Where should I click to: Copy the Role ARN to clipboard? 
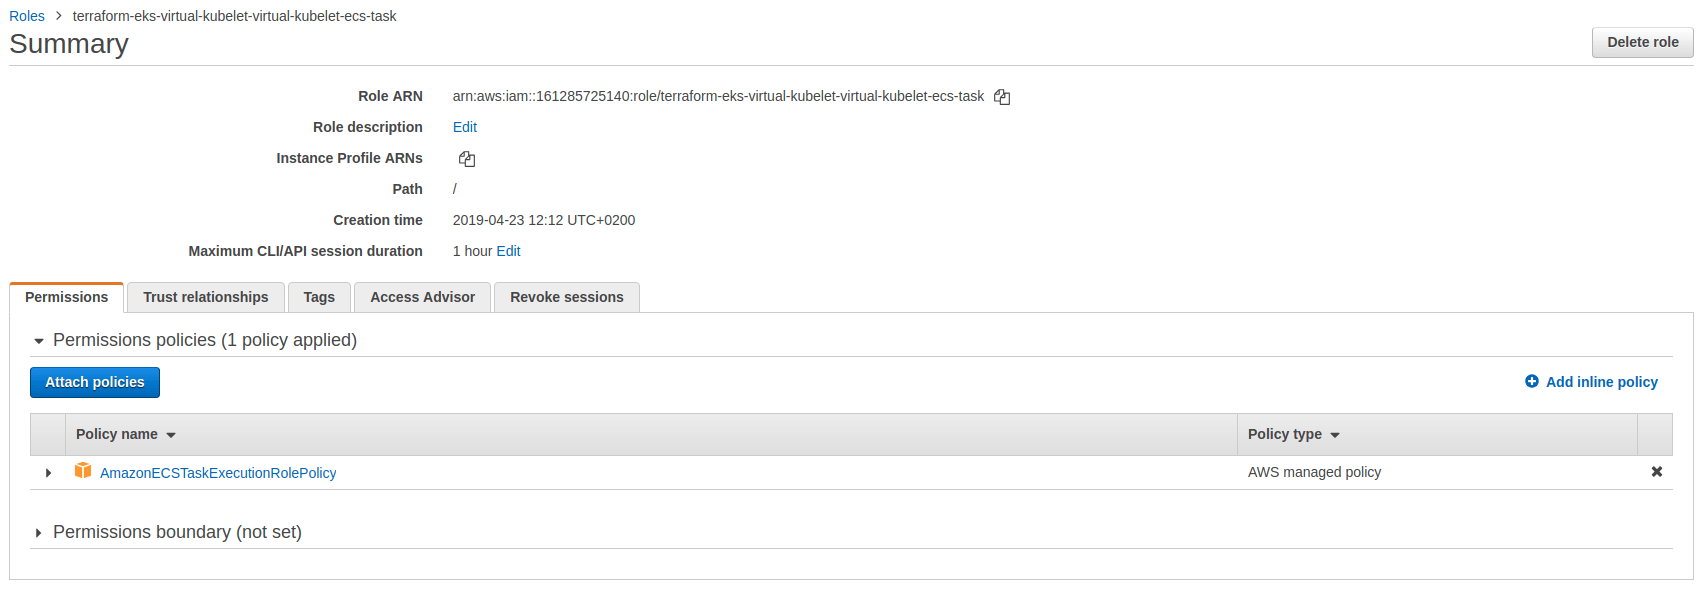pyautogui.click(x=1002, y=97)
